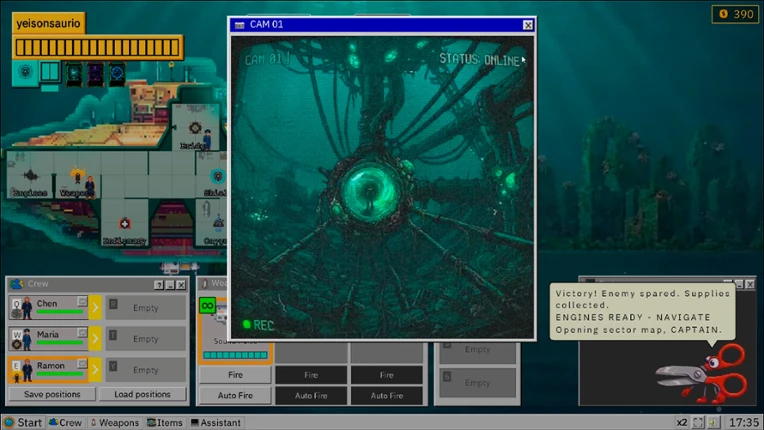Expand Maria's yellow arrow chevron
This screenshot has width=764, height=430.
coord(96,338)
